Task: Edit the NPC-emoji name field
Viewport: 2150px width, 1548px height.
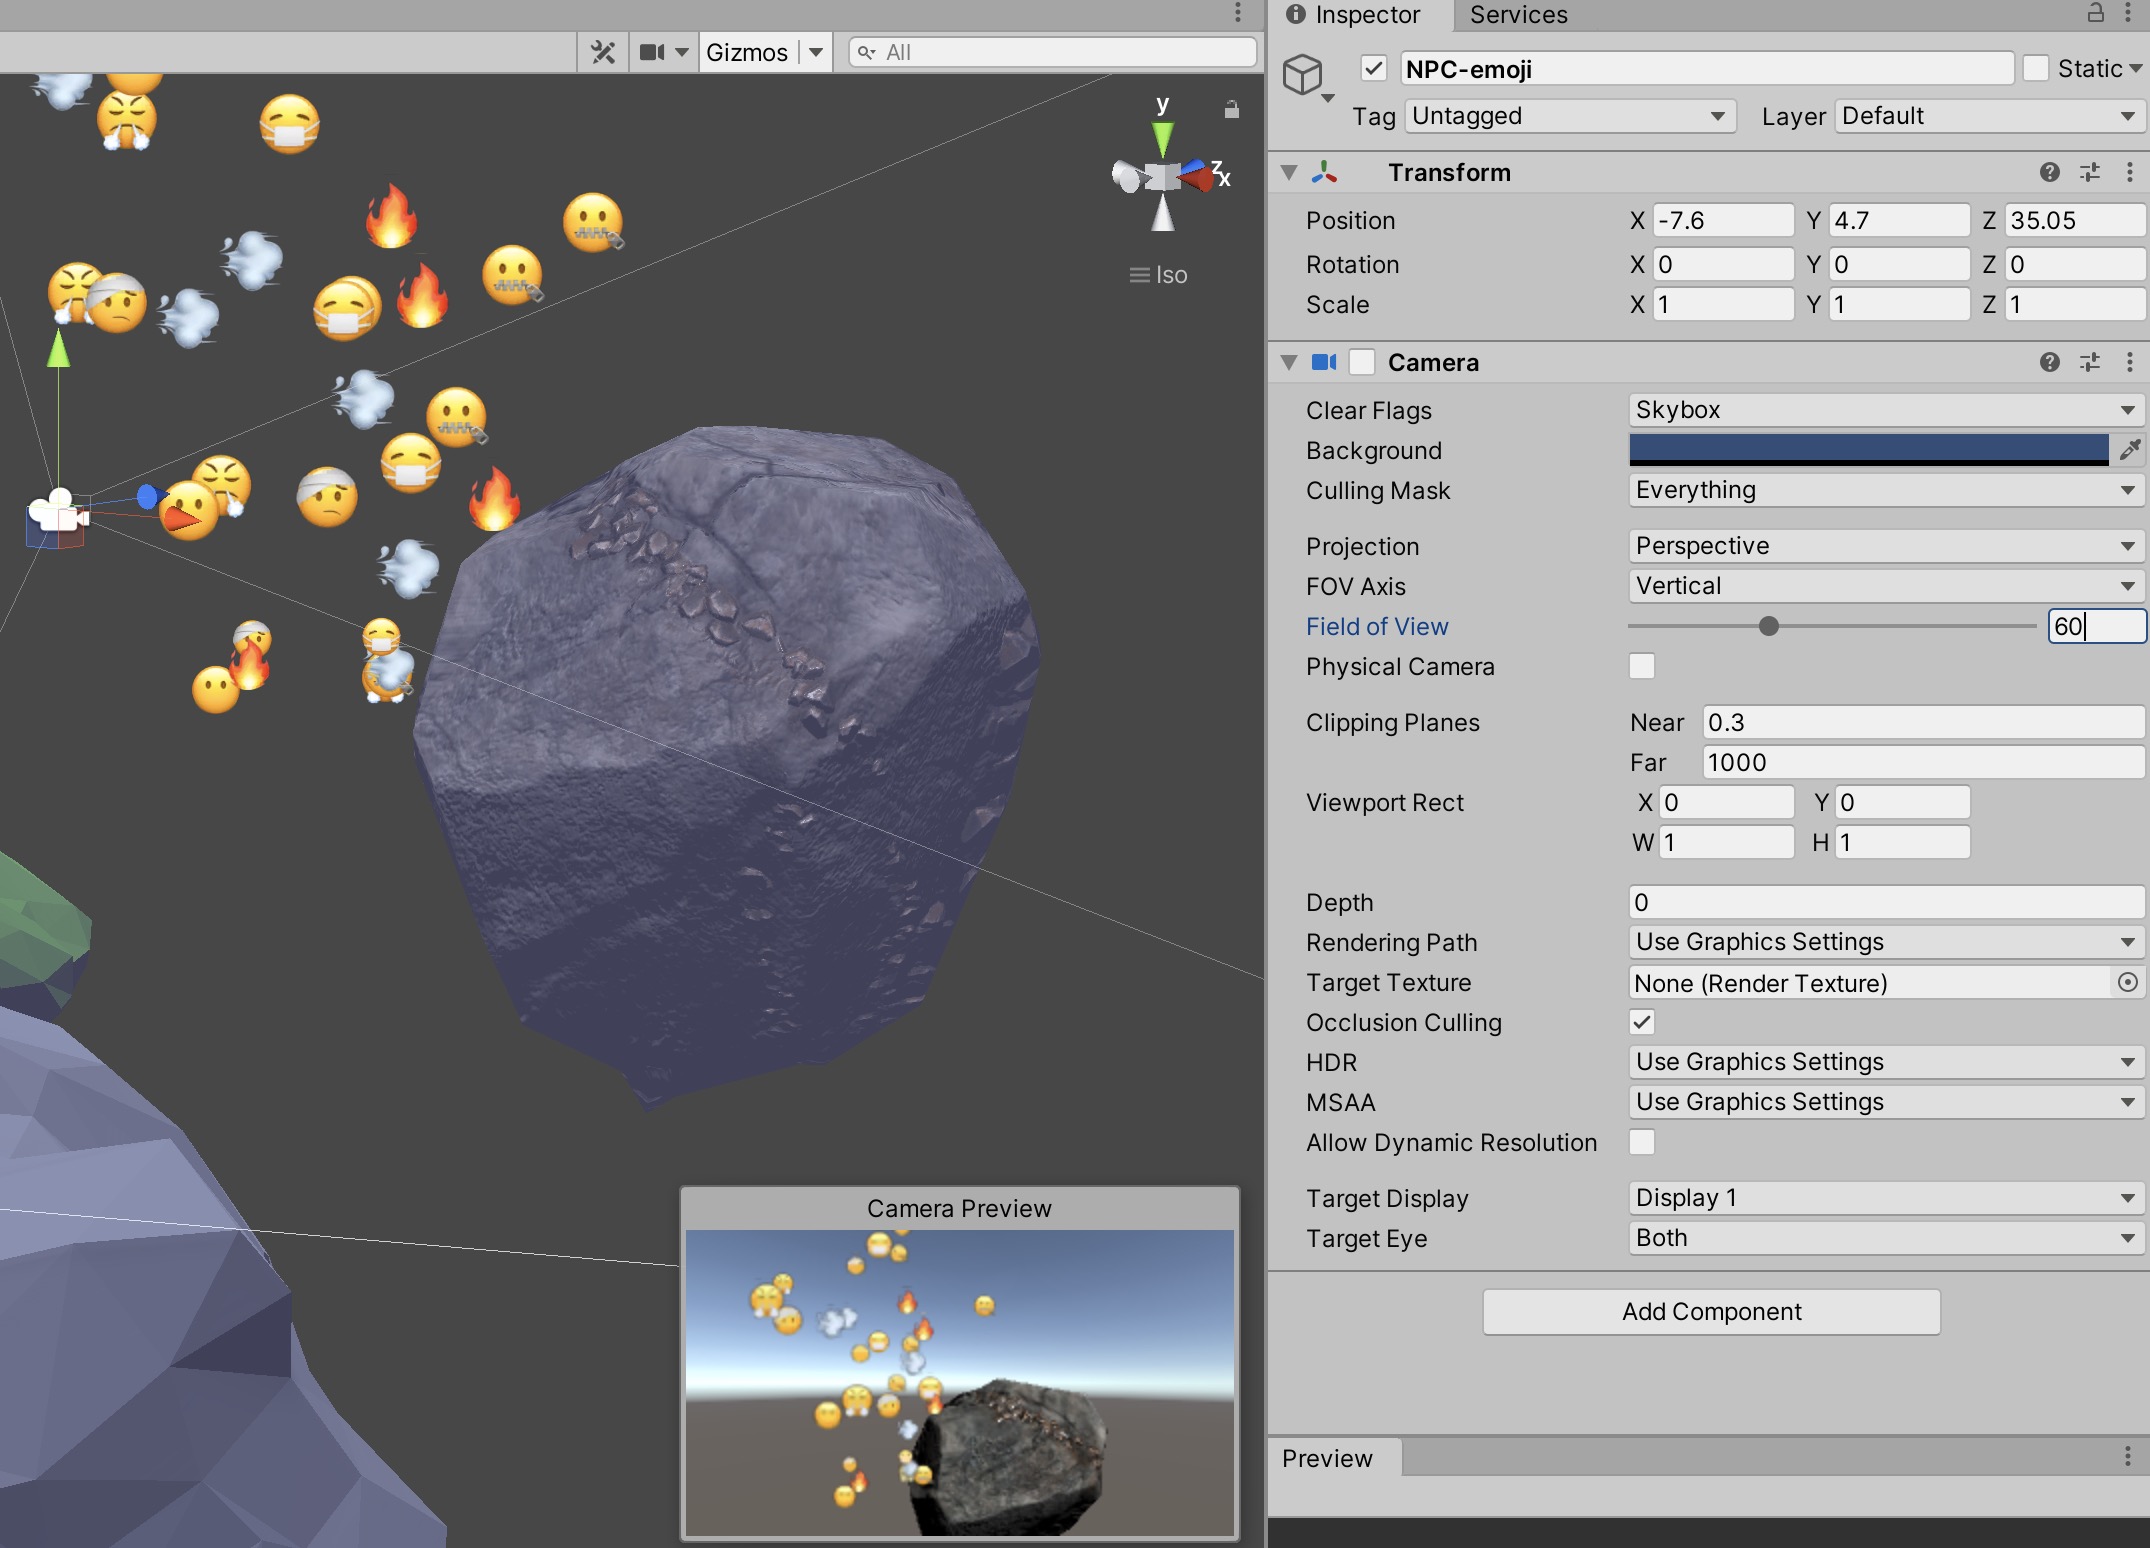Action: (x=1706, y=69)
